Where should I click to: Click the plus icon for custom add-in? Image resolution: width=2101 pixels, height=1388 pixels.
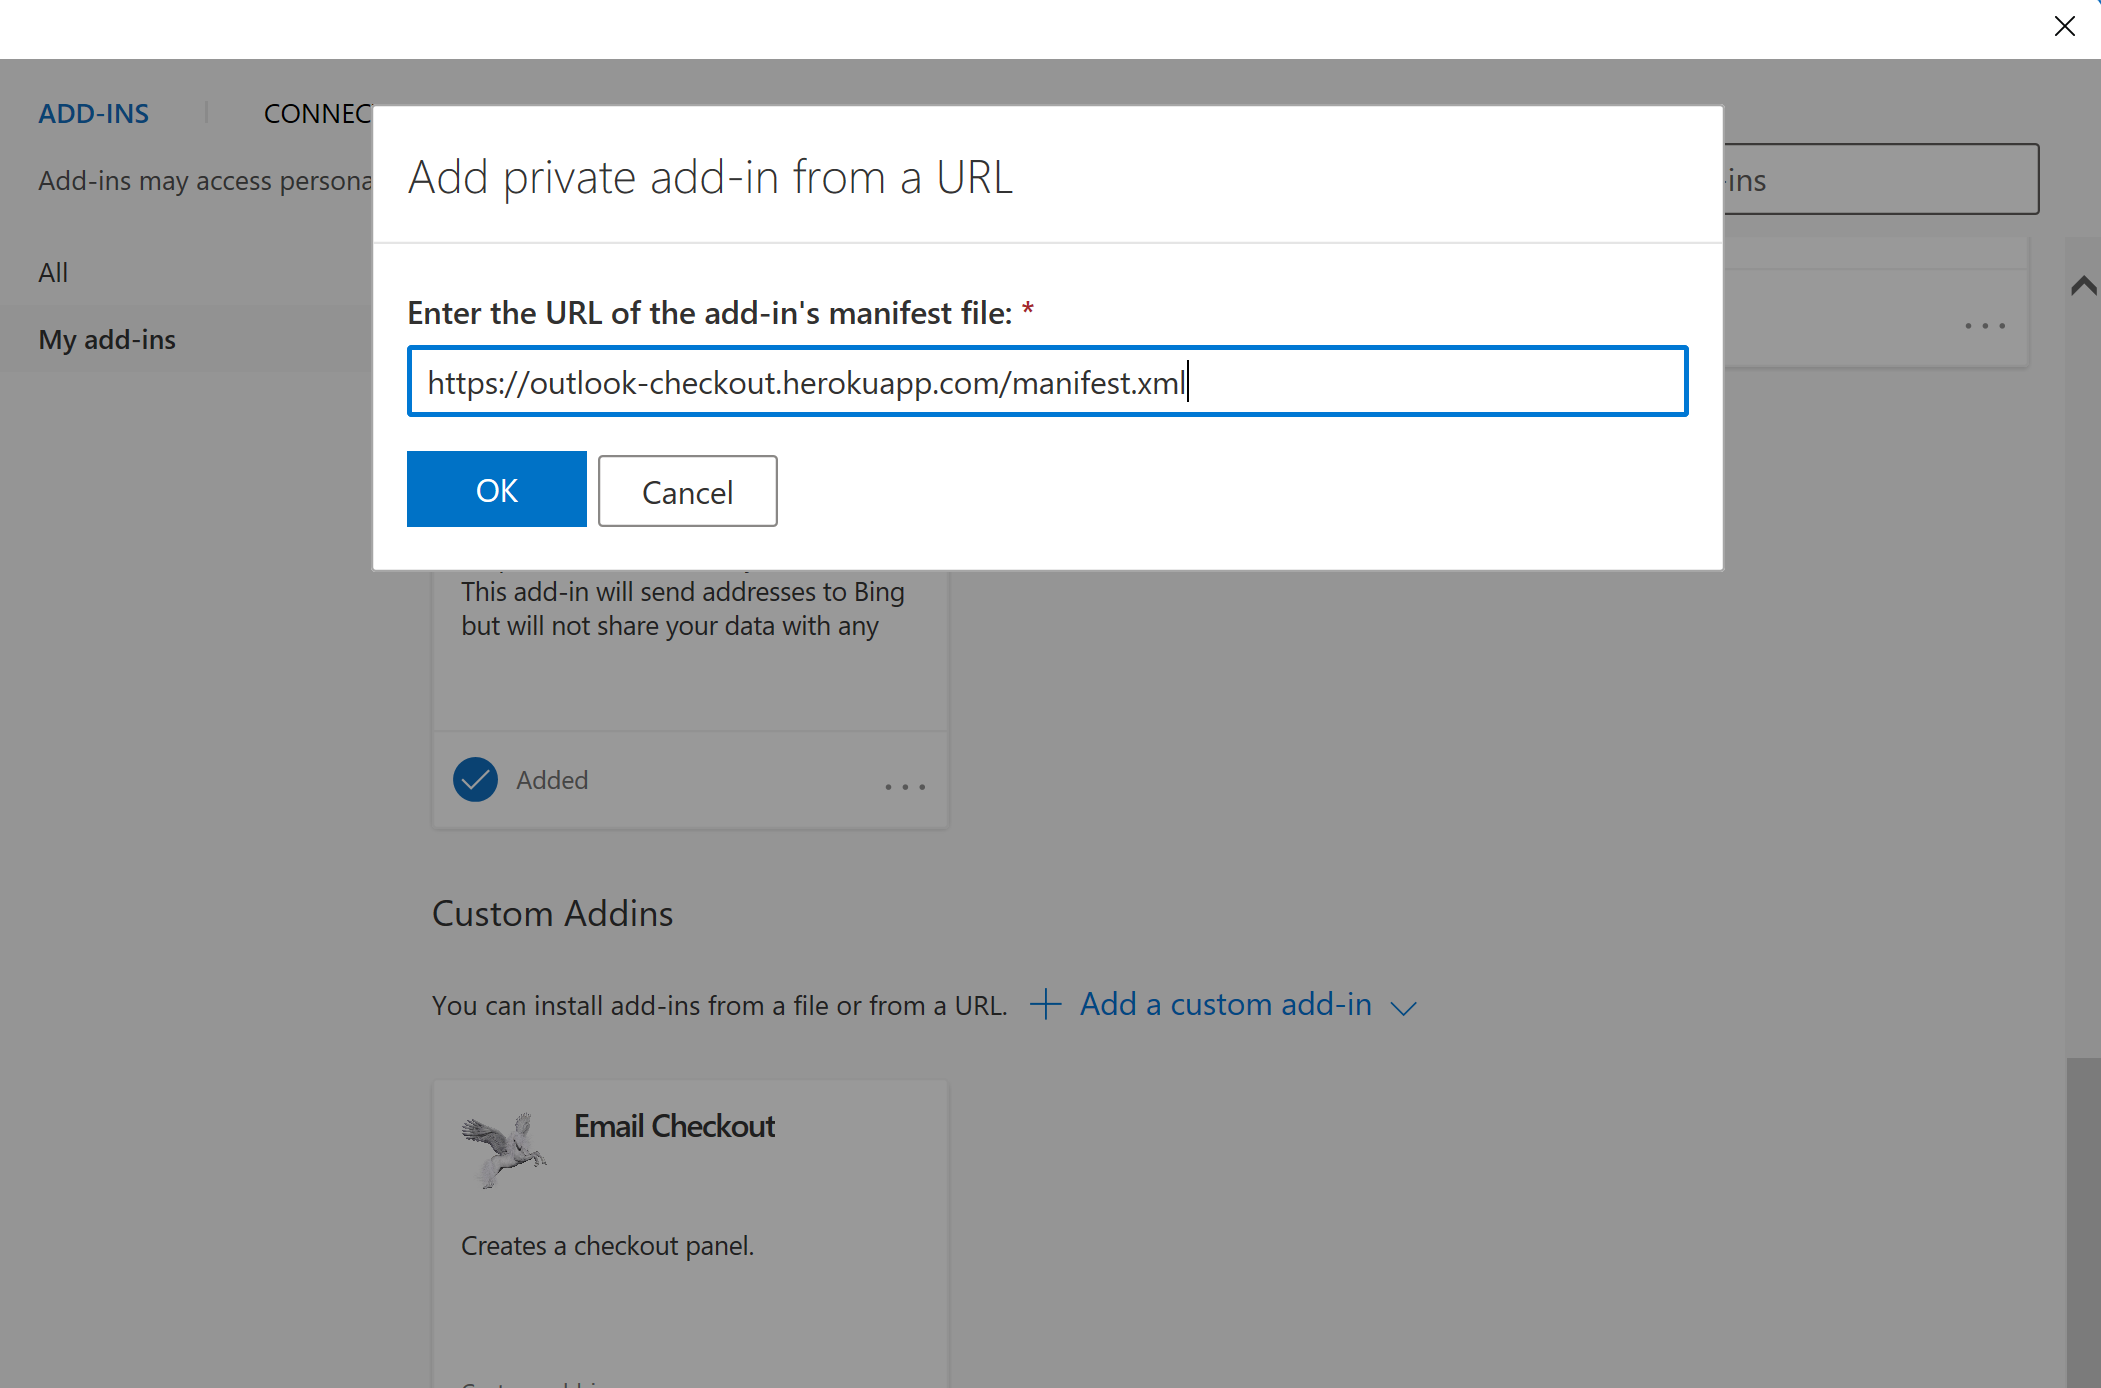point(1045,1004)
